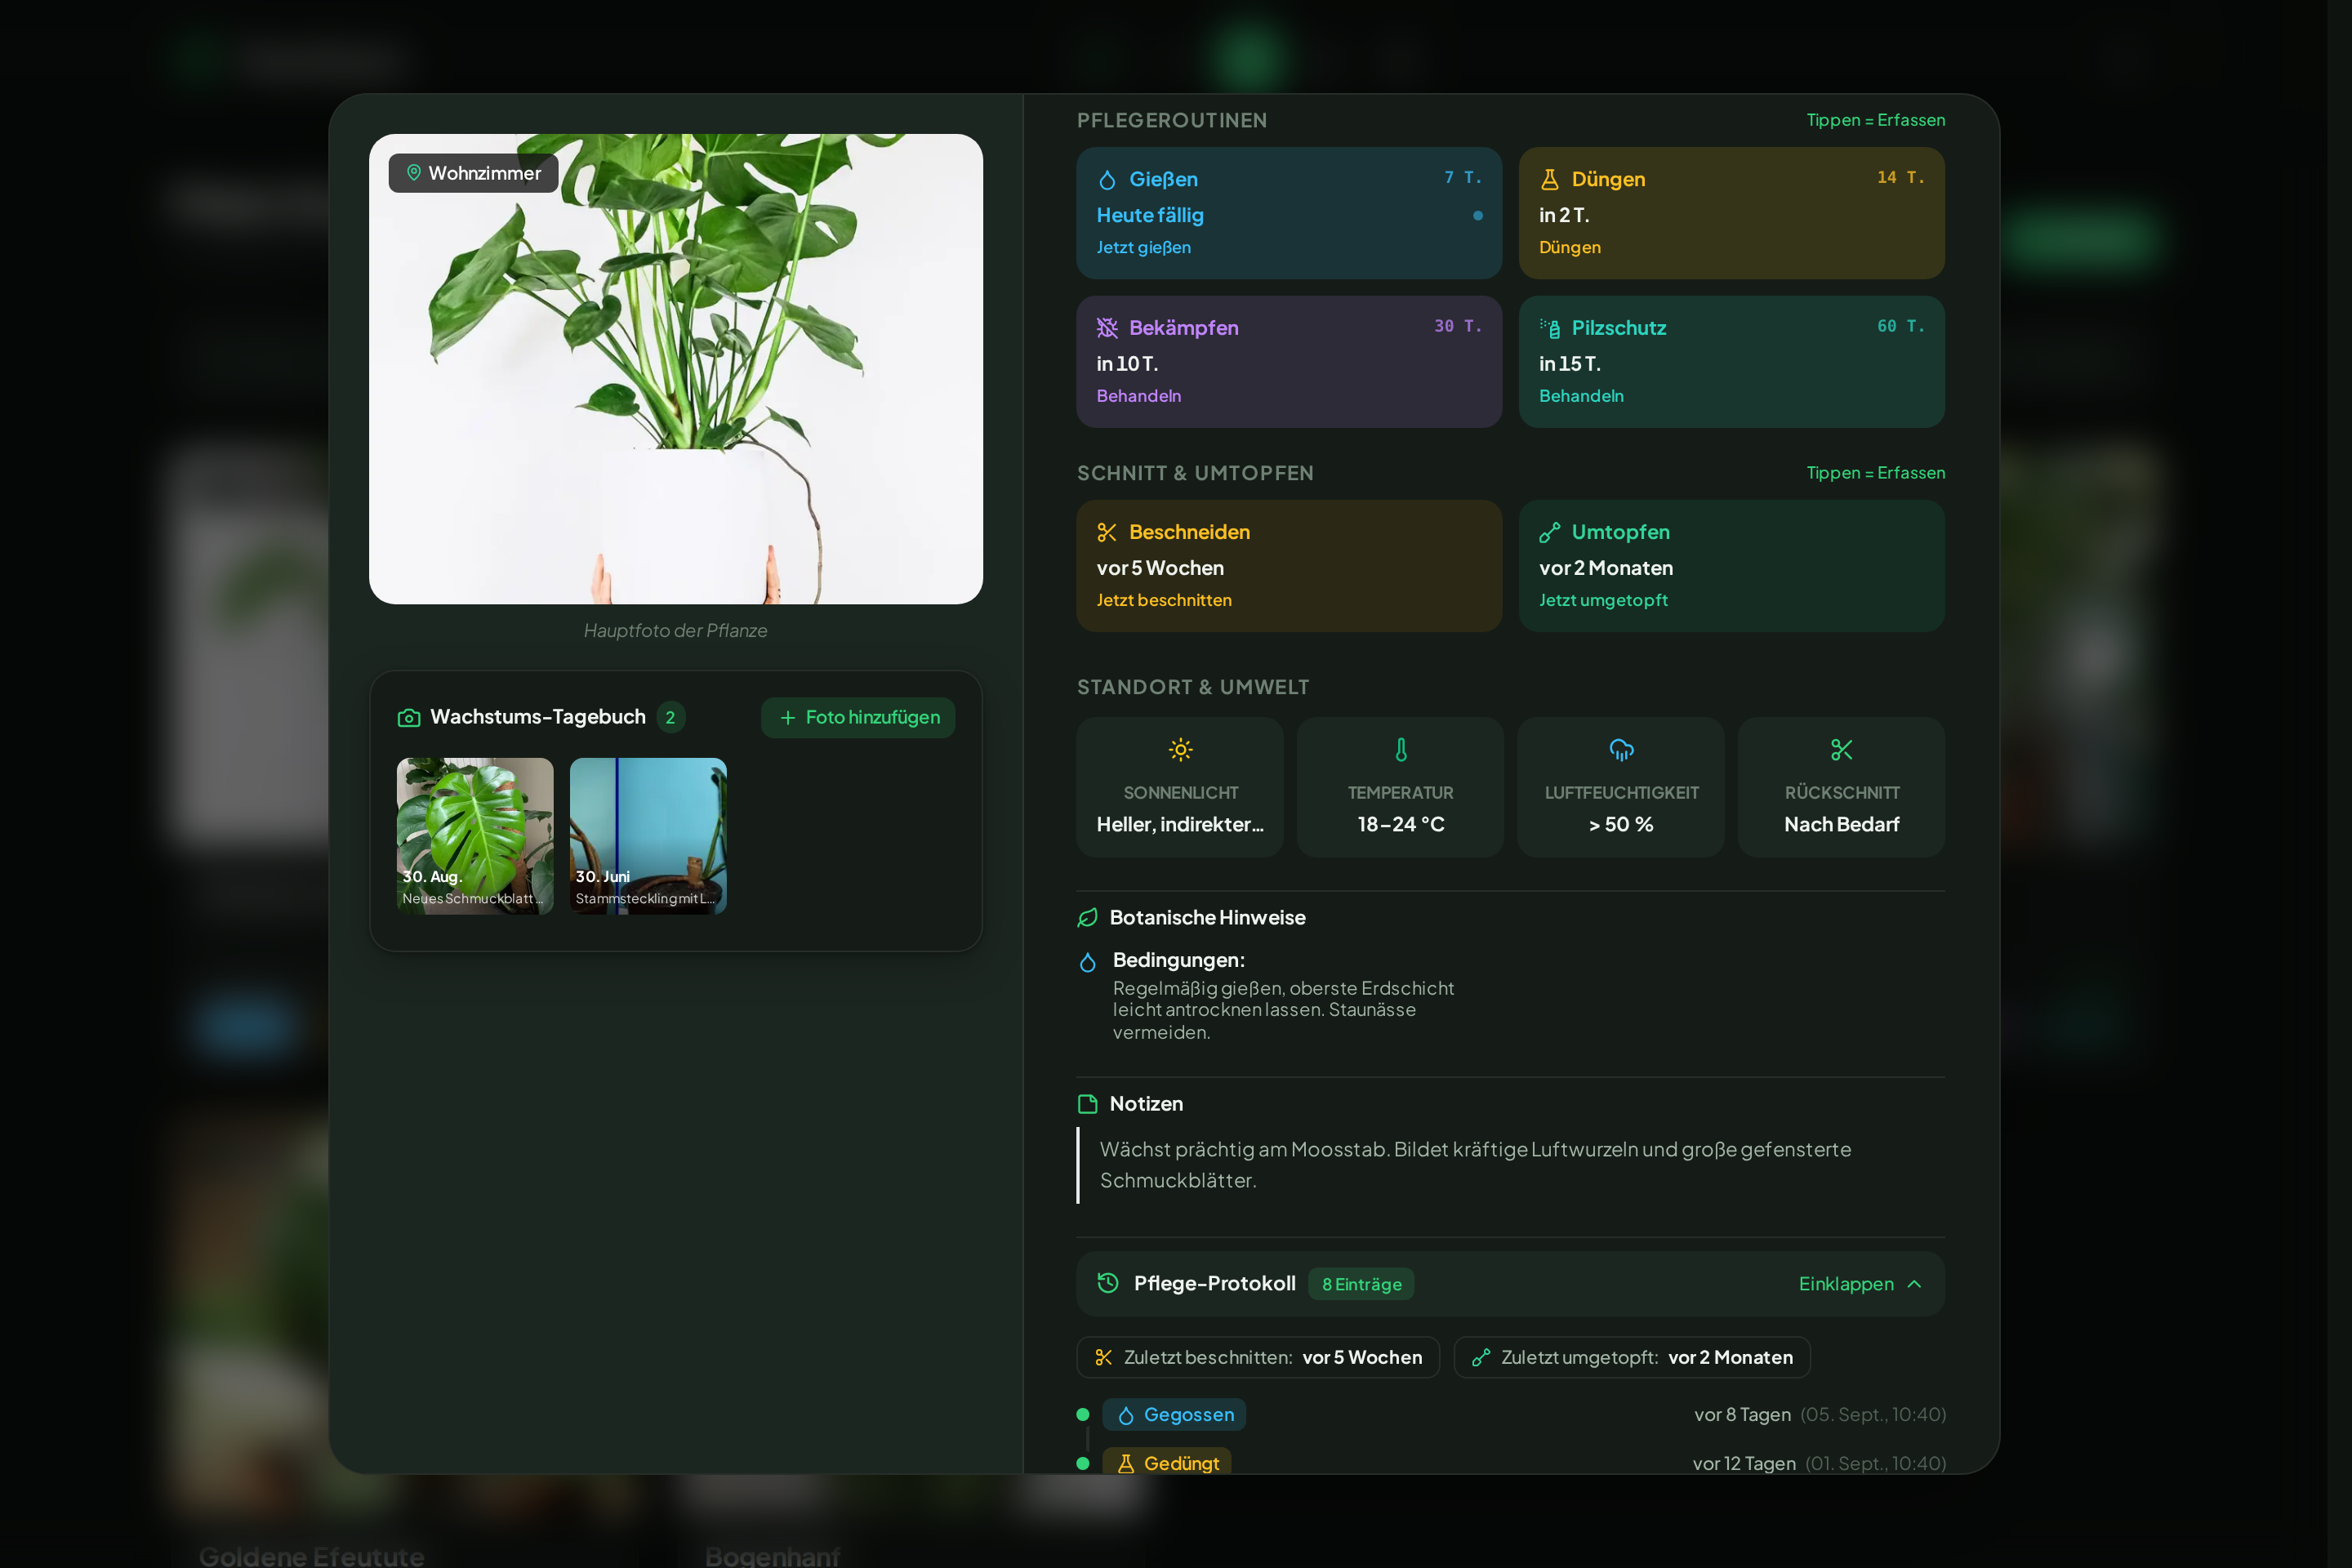2352x1568 pixels.
Task: Click the Sonnenlicht value Heller, indirekter…
Action: click(1180, 825)
